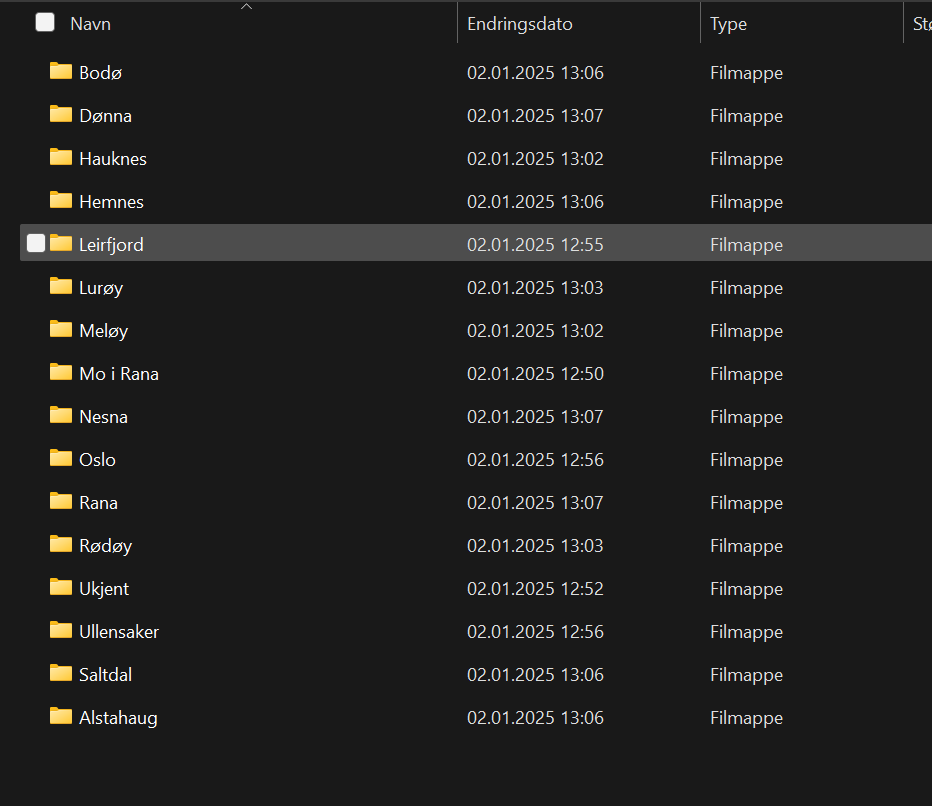
Task: Click the Rana folder icon
Action: [x=61, y=501]
